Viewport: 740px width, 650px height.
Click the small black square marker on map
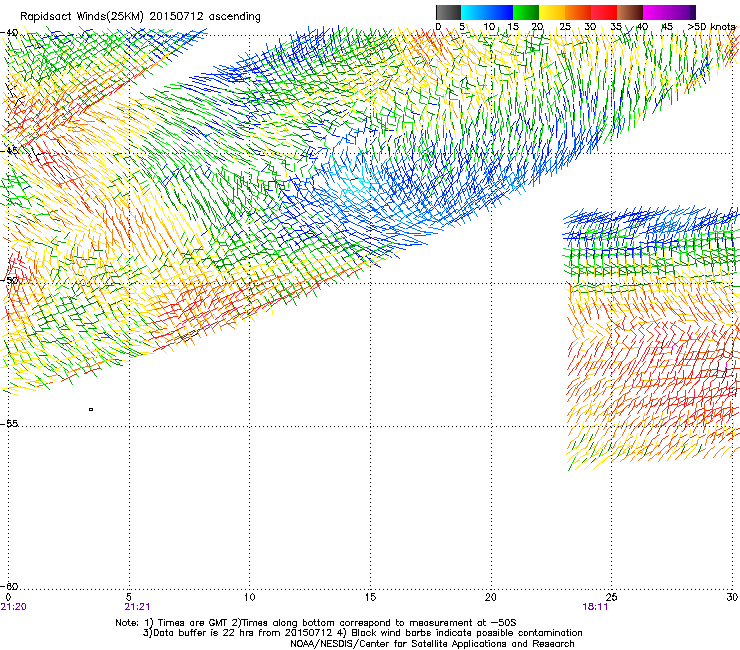pos(91,409)
